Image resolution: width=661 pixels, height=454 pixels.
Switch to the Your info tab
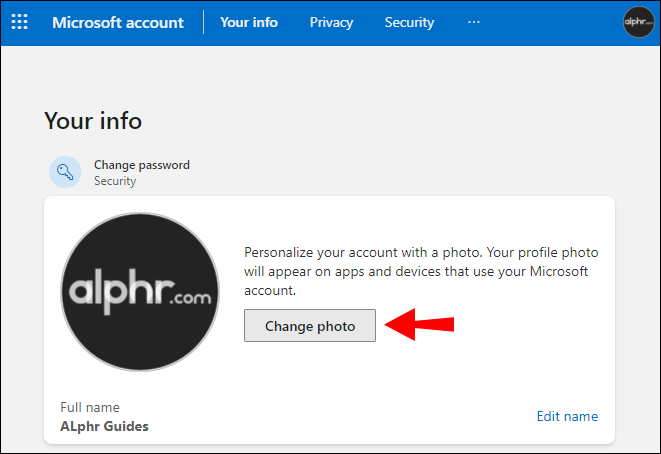pos(249,22)
